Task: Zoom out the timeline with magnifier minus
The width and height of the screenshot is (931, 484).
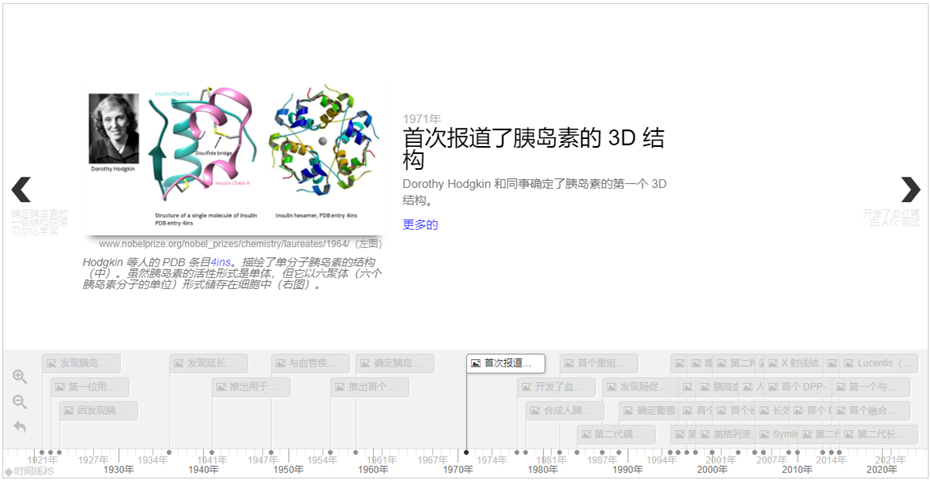Action: [x=20, y=401]
